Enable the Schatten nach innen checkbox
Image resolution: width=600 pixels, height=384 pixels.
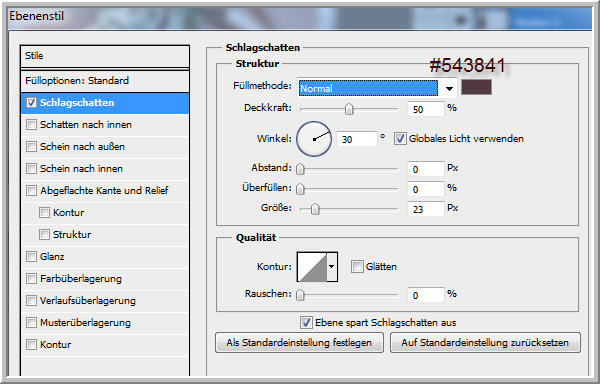31,125
